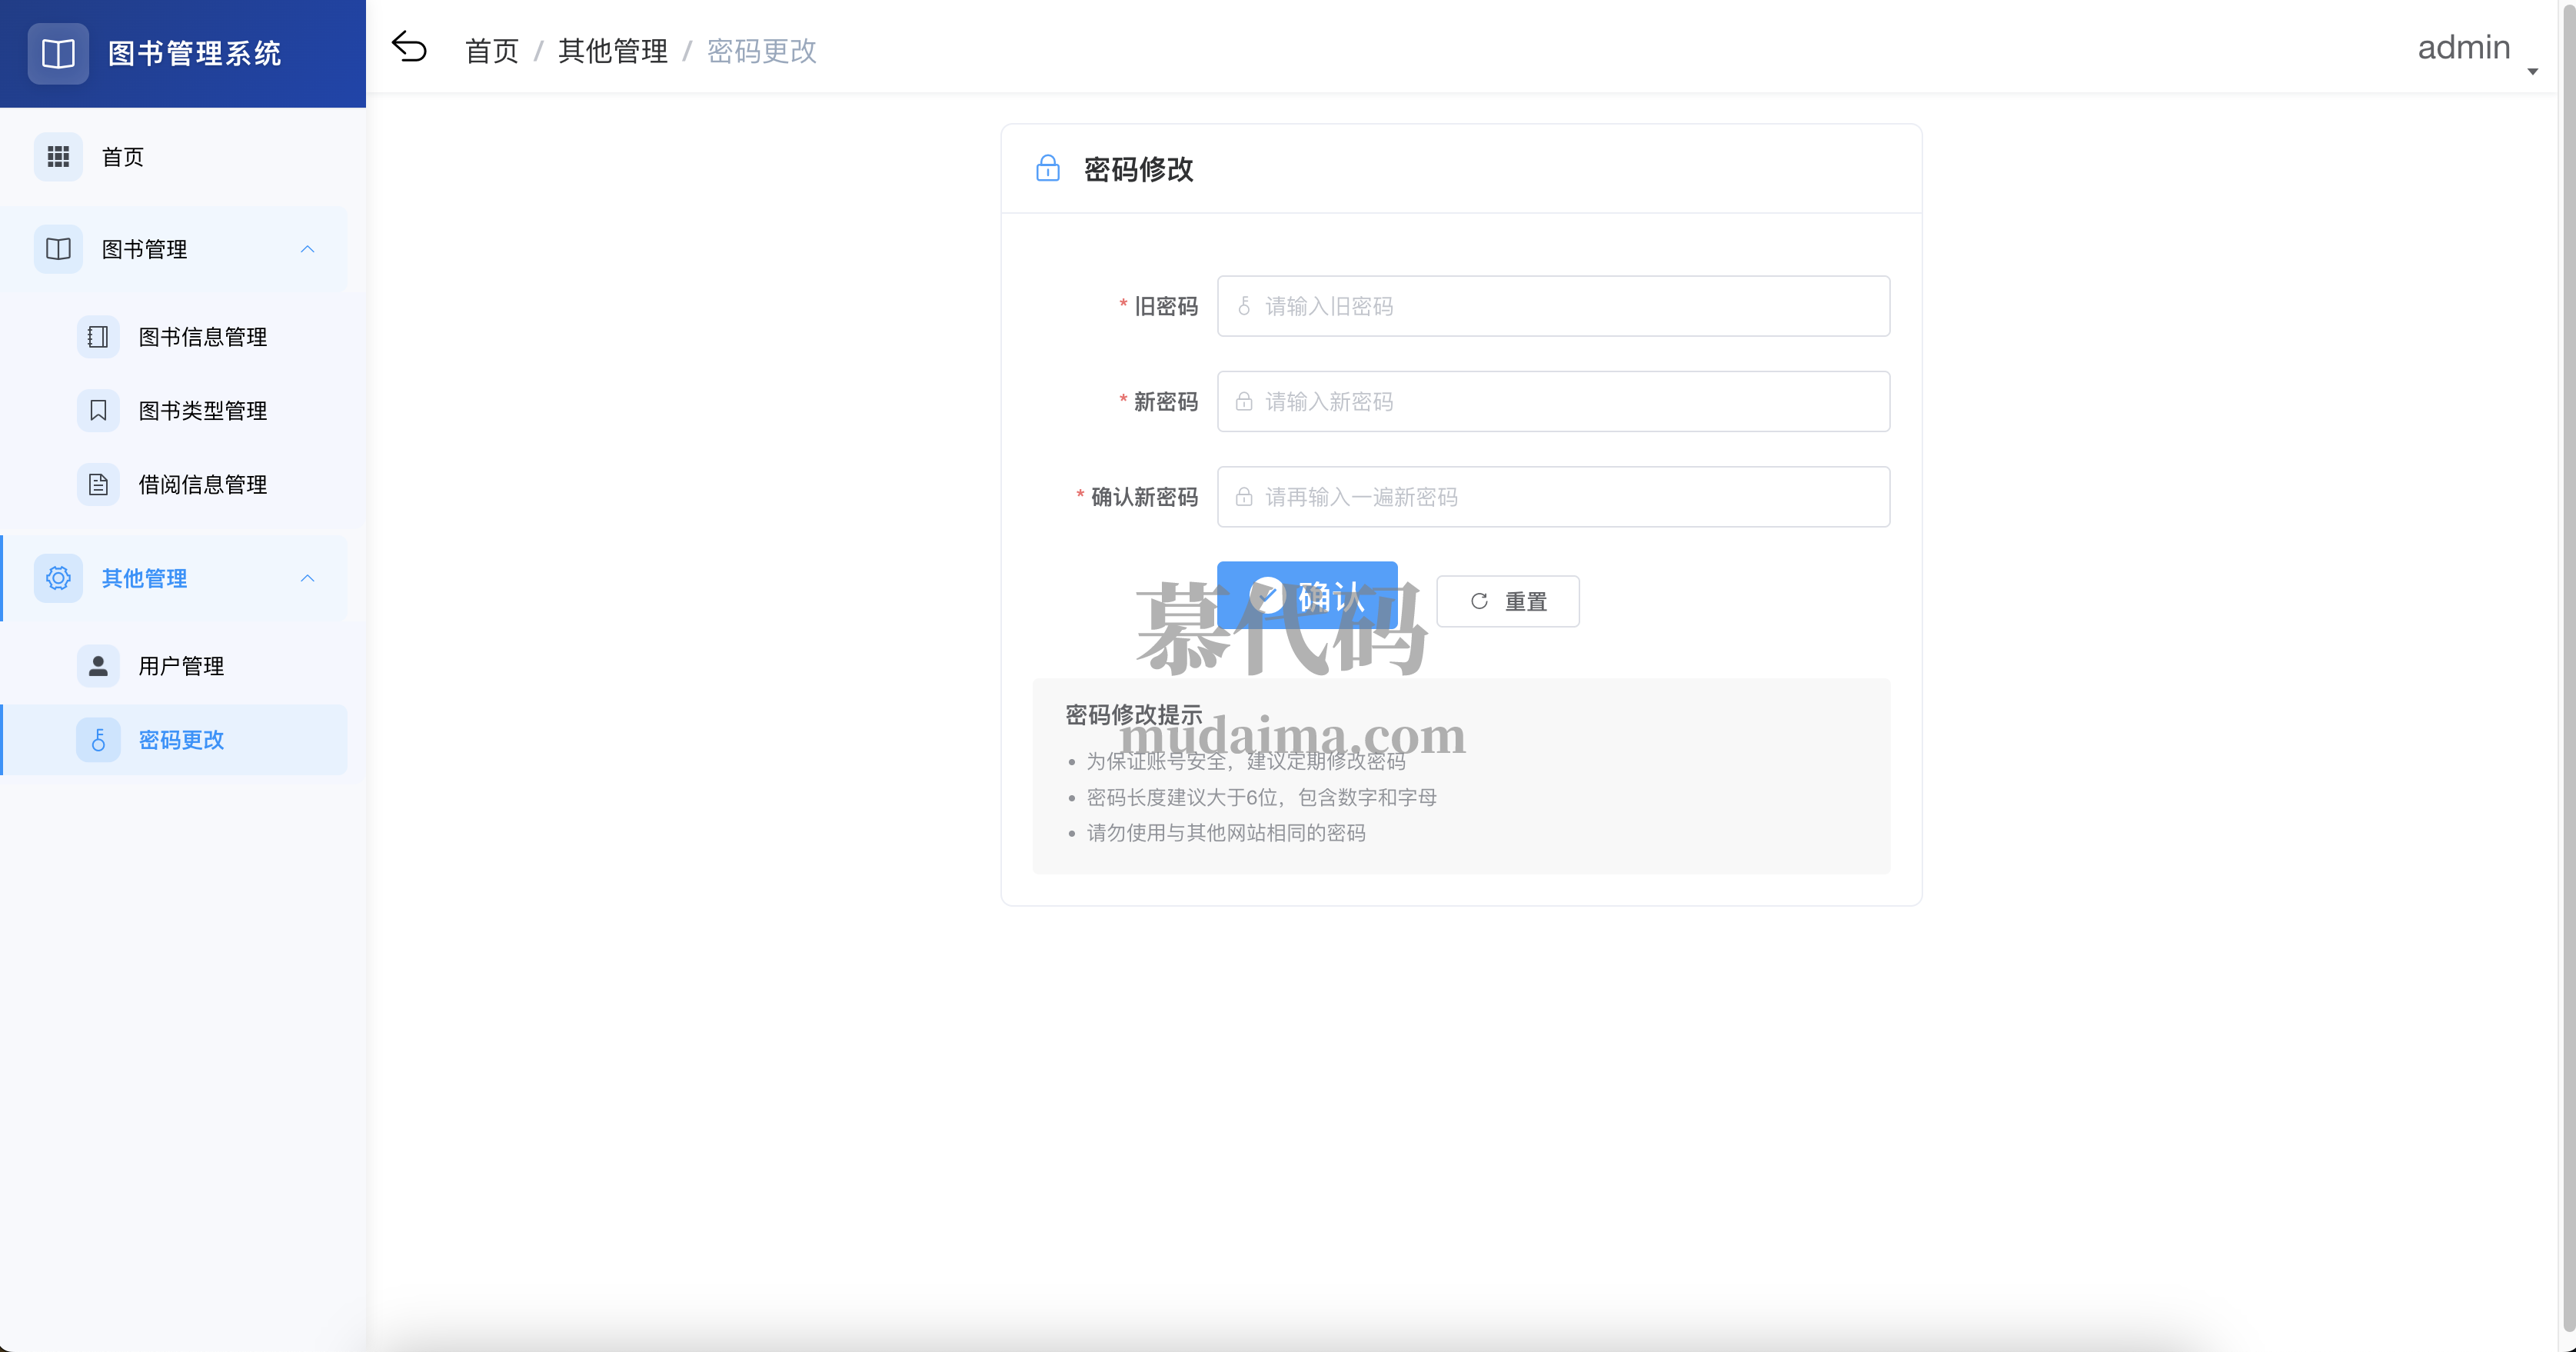This screenshot has height=1352, width=2576.
Task: Select the 首页 grid icon in sidebar
Action: click(58, 157)
